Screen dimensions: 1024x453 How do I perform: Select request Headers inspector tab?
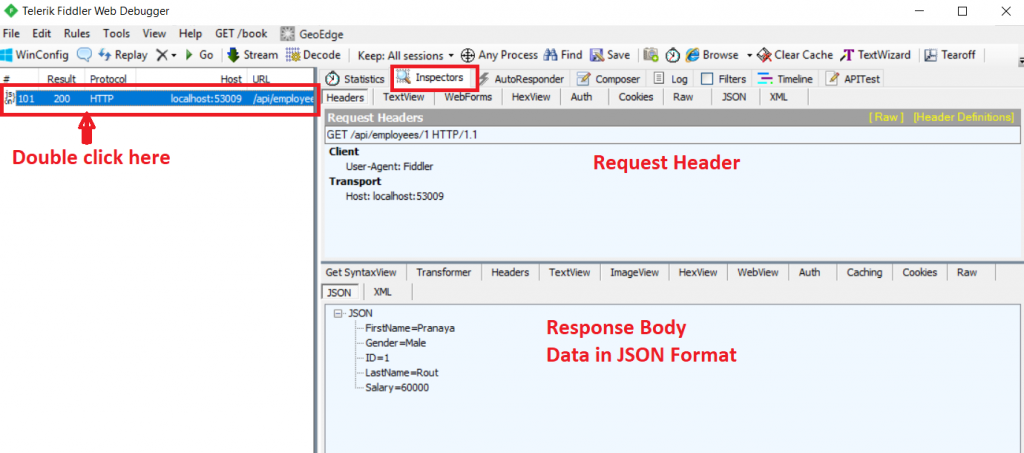pyautogui.click(x=345, y=97)
